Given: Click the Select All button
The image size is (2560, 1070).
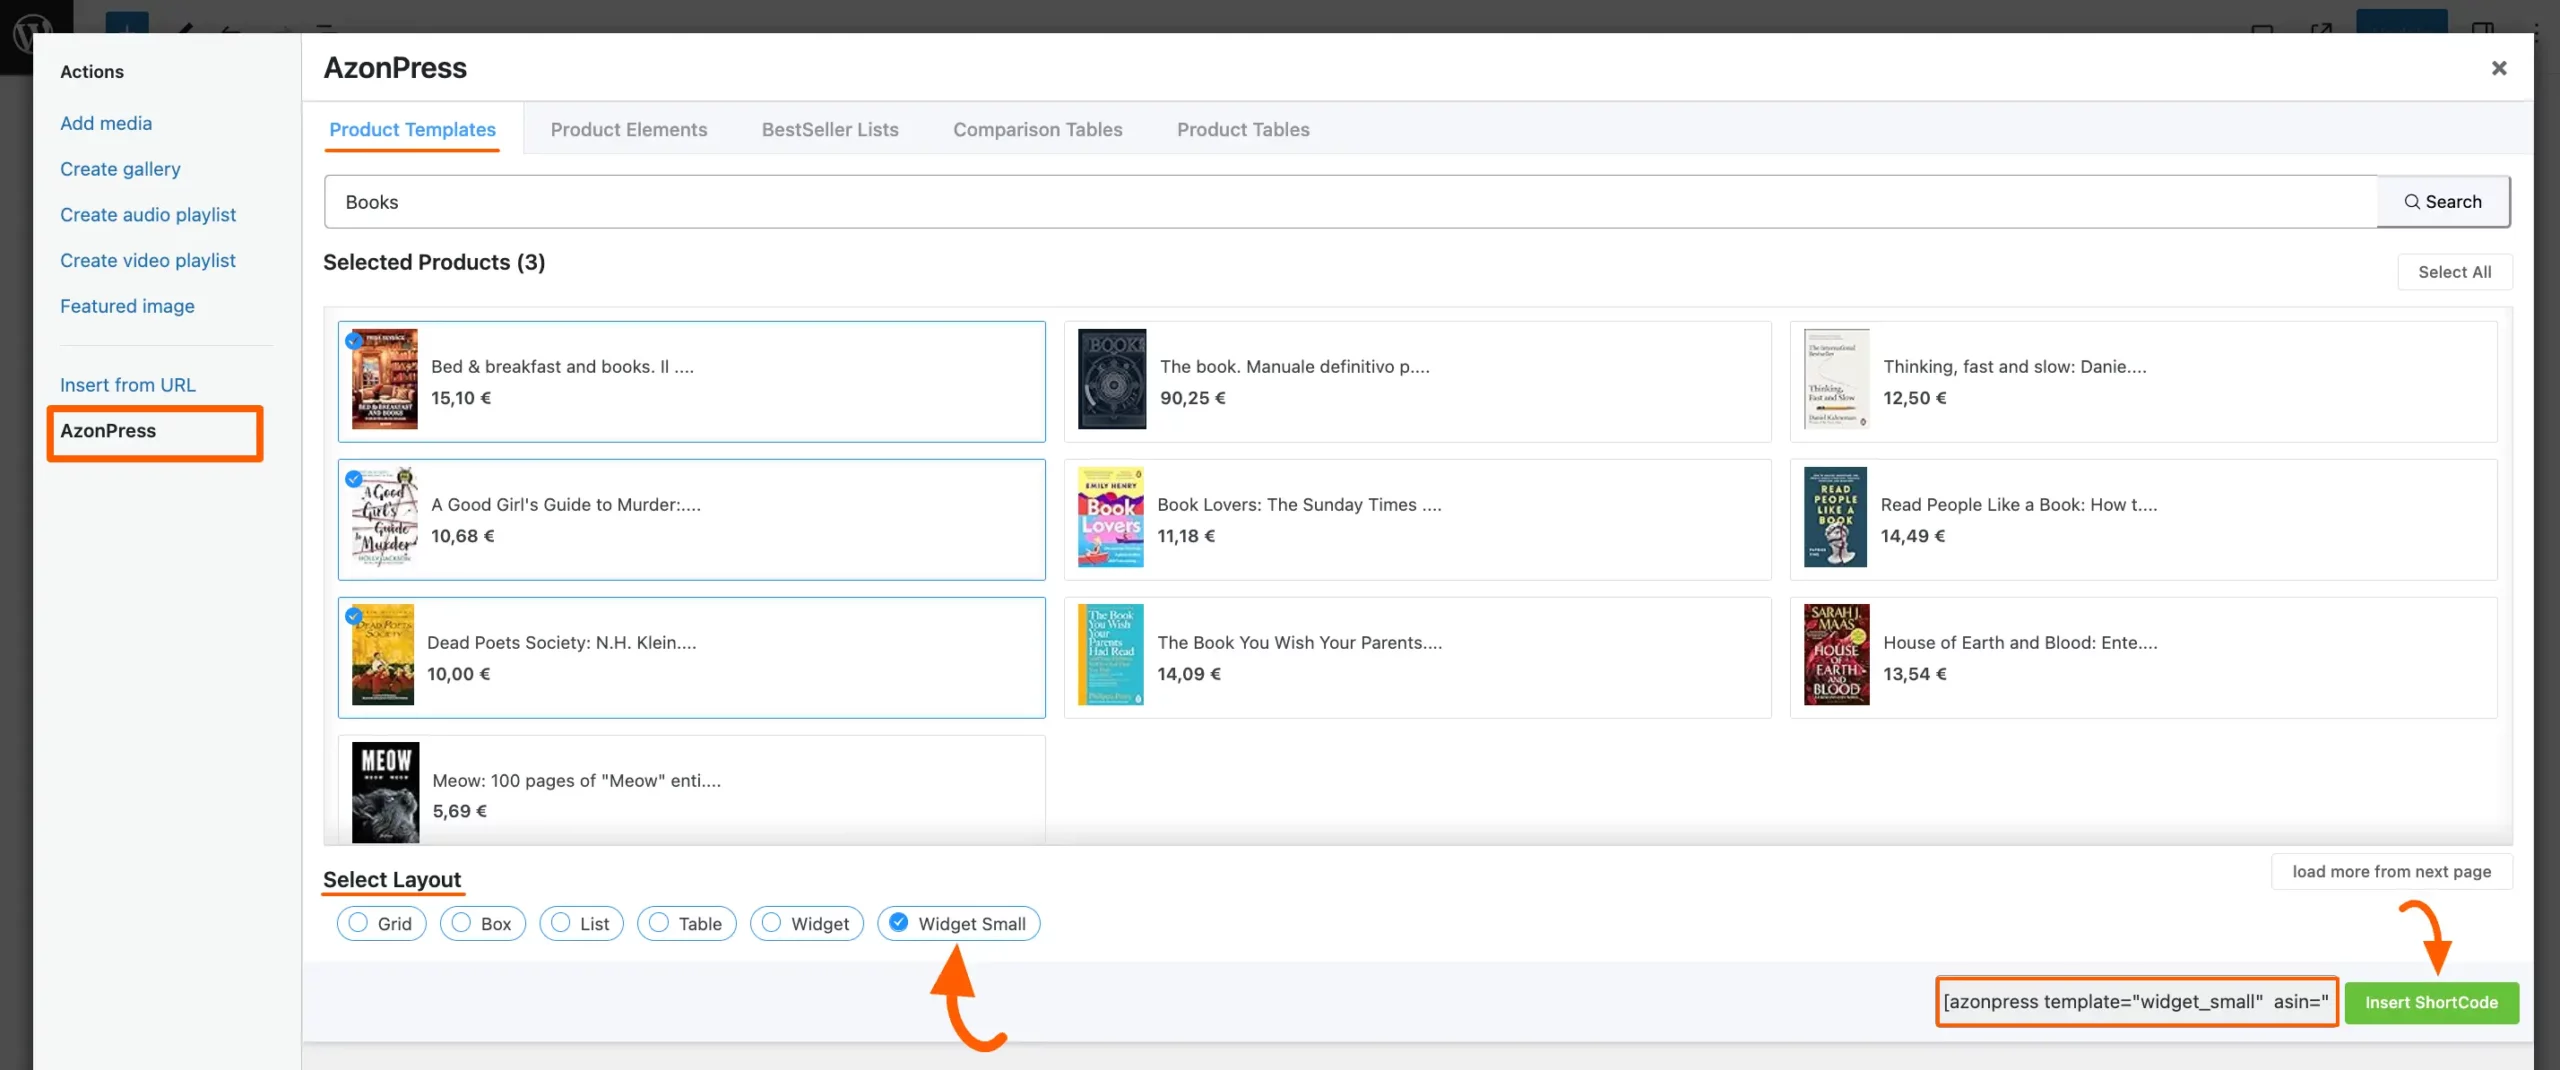Looking at the screenshot, I should click(x=2455, y=271).
